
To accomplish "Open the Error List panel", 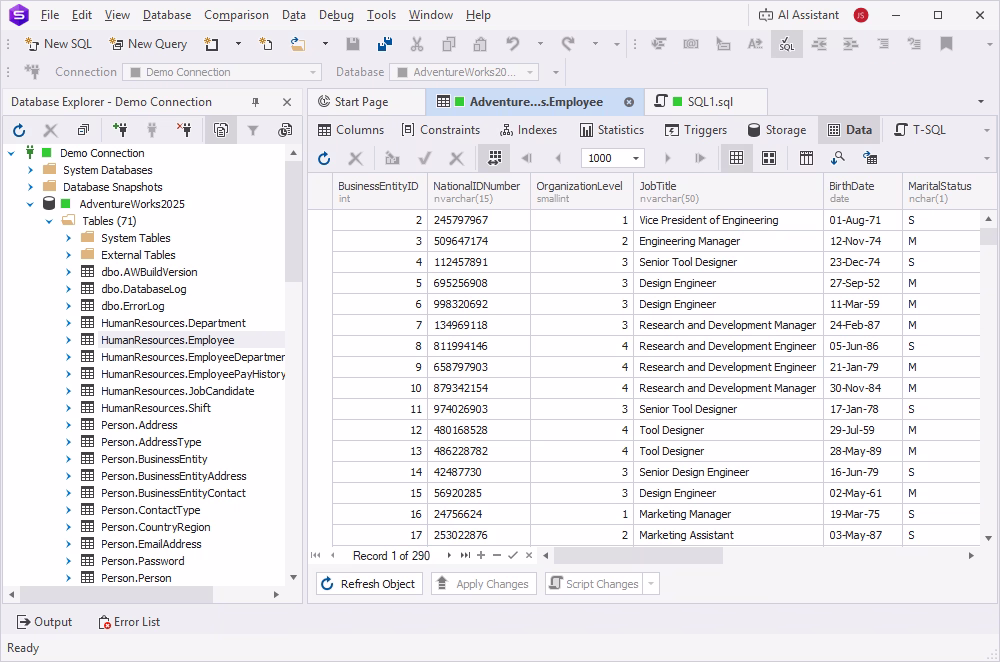I will [129, 622].
